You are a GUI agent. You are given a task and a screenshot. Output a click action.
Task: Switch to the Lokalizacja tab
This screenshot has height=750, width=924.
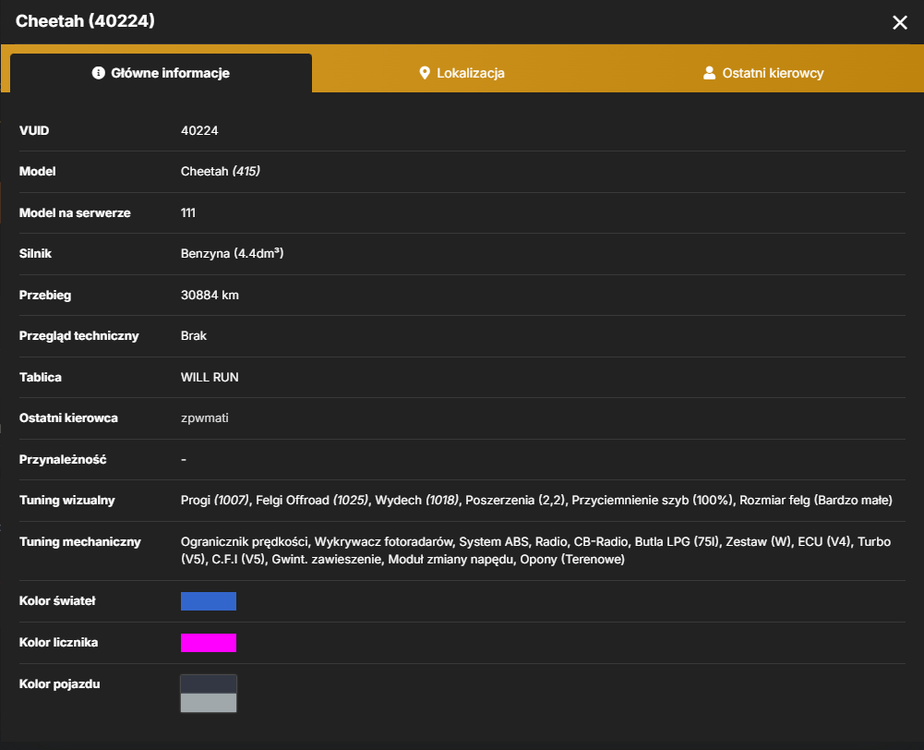click(x=461, y=73)
